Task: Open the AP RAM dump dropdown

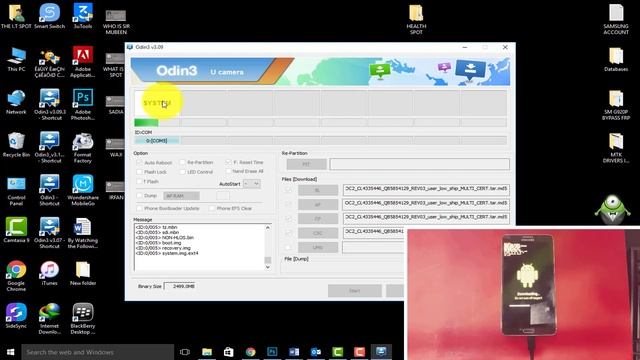Action: point(181,196)
